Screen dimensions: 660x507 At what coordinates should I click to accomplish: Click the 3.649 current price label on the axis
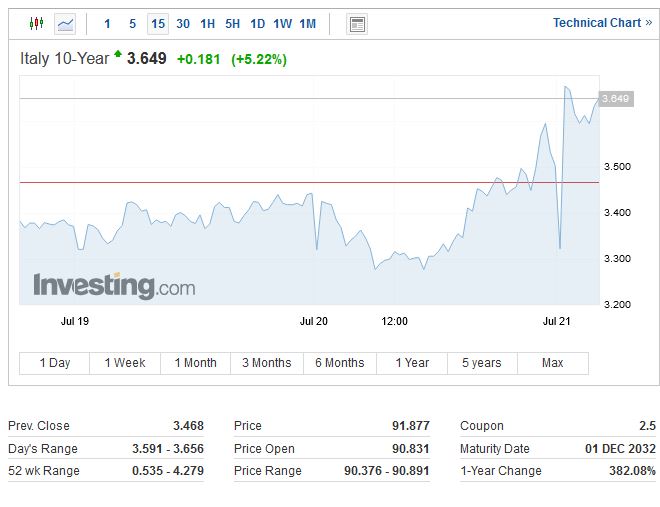(615, 98)
